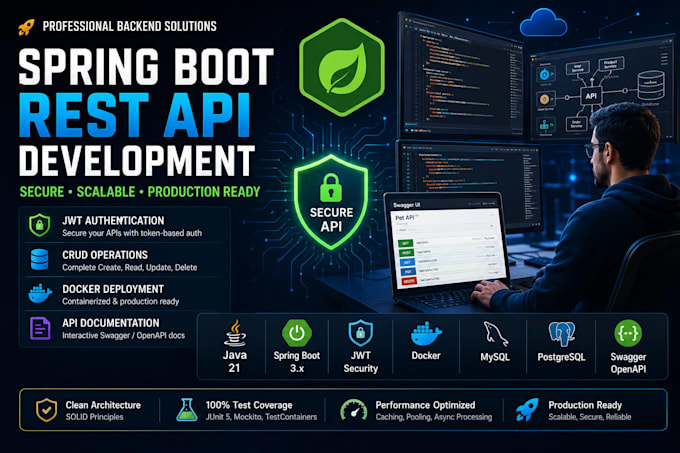Click the 'PROFESSIONAL BACKEND SOLUTIONS' text
The width and height of the screenshot is (680, 453).
(130, 26)
